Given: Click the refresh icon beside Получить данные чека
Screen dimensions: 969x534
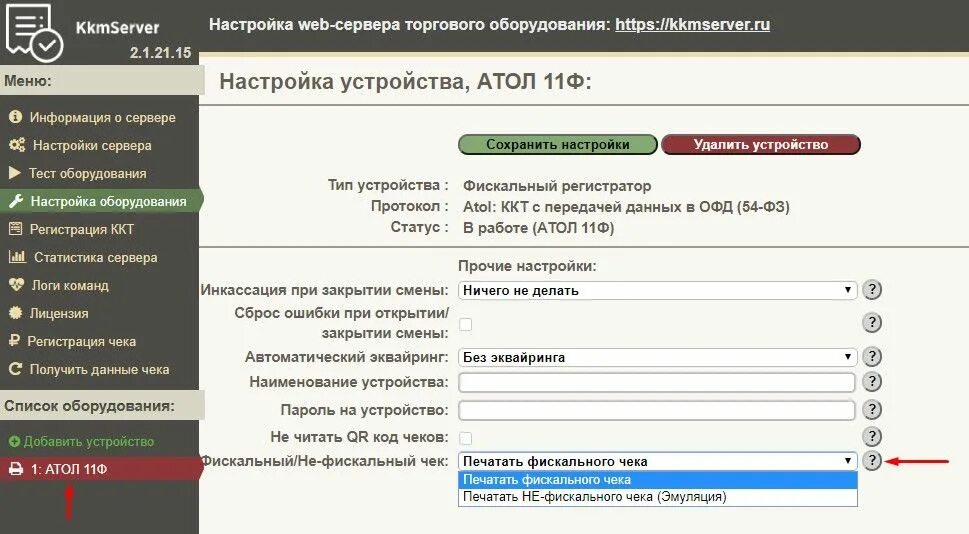Looking at the screenshot, I should coord(15,369).
